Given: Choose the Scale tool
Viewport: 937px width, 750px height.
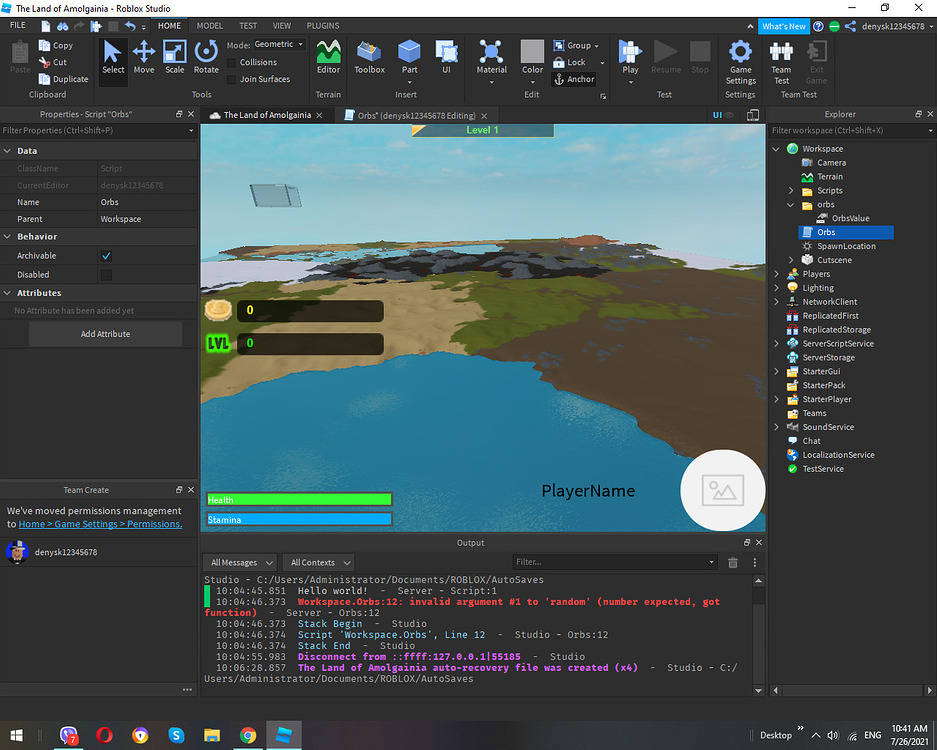Looking at the screenshot, I should click(x=174, y=57).
